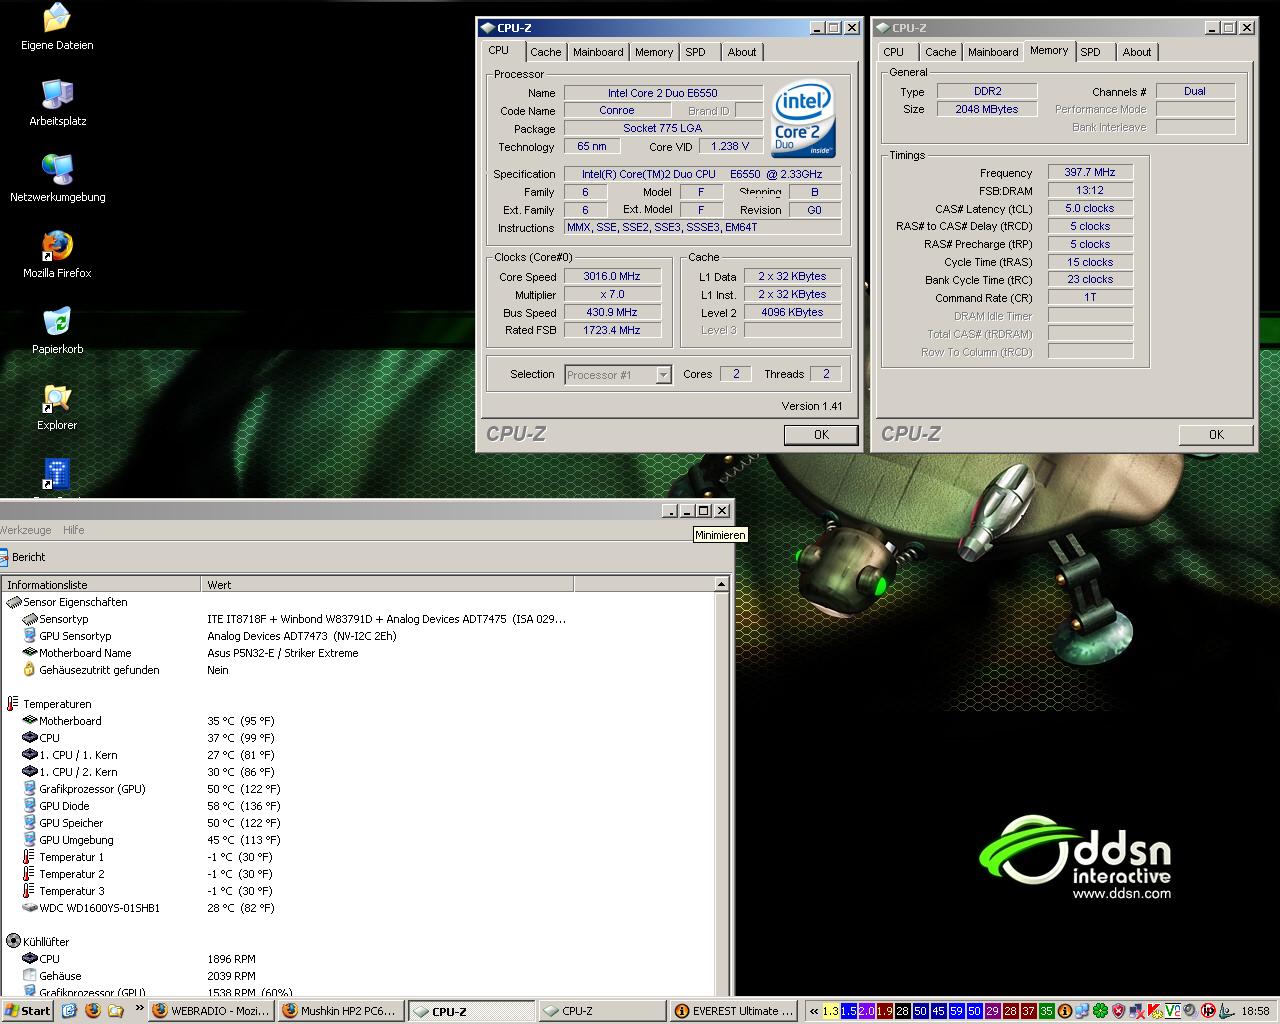The height and width of the screenshot is (1024, 1280).
Task: Click the Kühllüfter fan icon
Action: [14, 942]
